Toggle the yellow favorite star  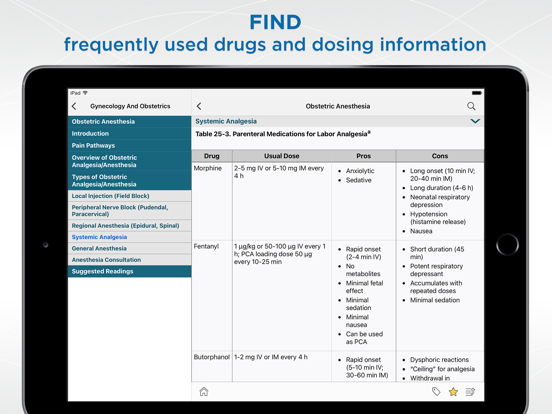453,391
